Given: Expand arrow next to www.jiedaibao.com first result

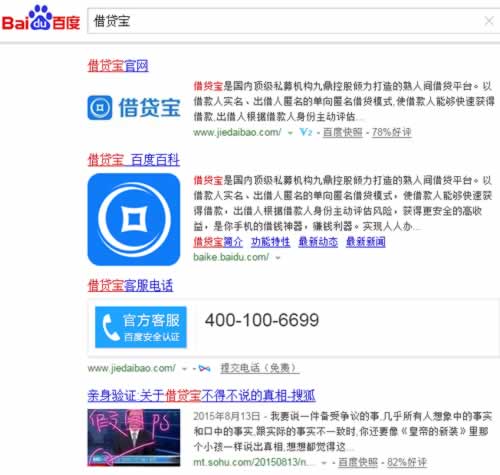Looking at the screenshot, I should point(290,133).
